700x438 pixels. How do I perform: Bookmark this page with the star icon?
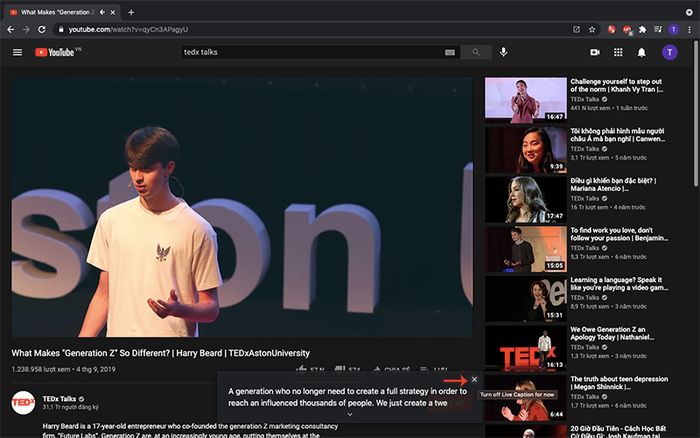tap(592, 29)
